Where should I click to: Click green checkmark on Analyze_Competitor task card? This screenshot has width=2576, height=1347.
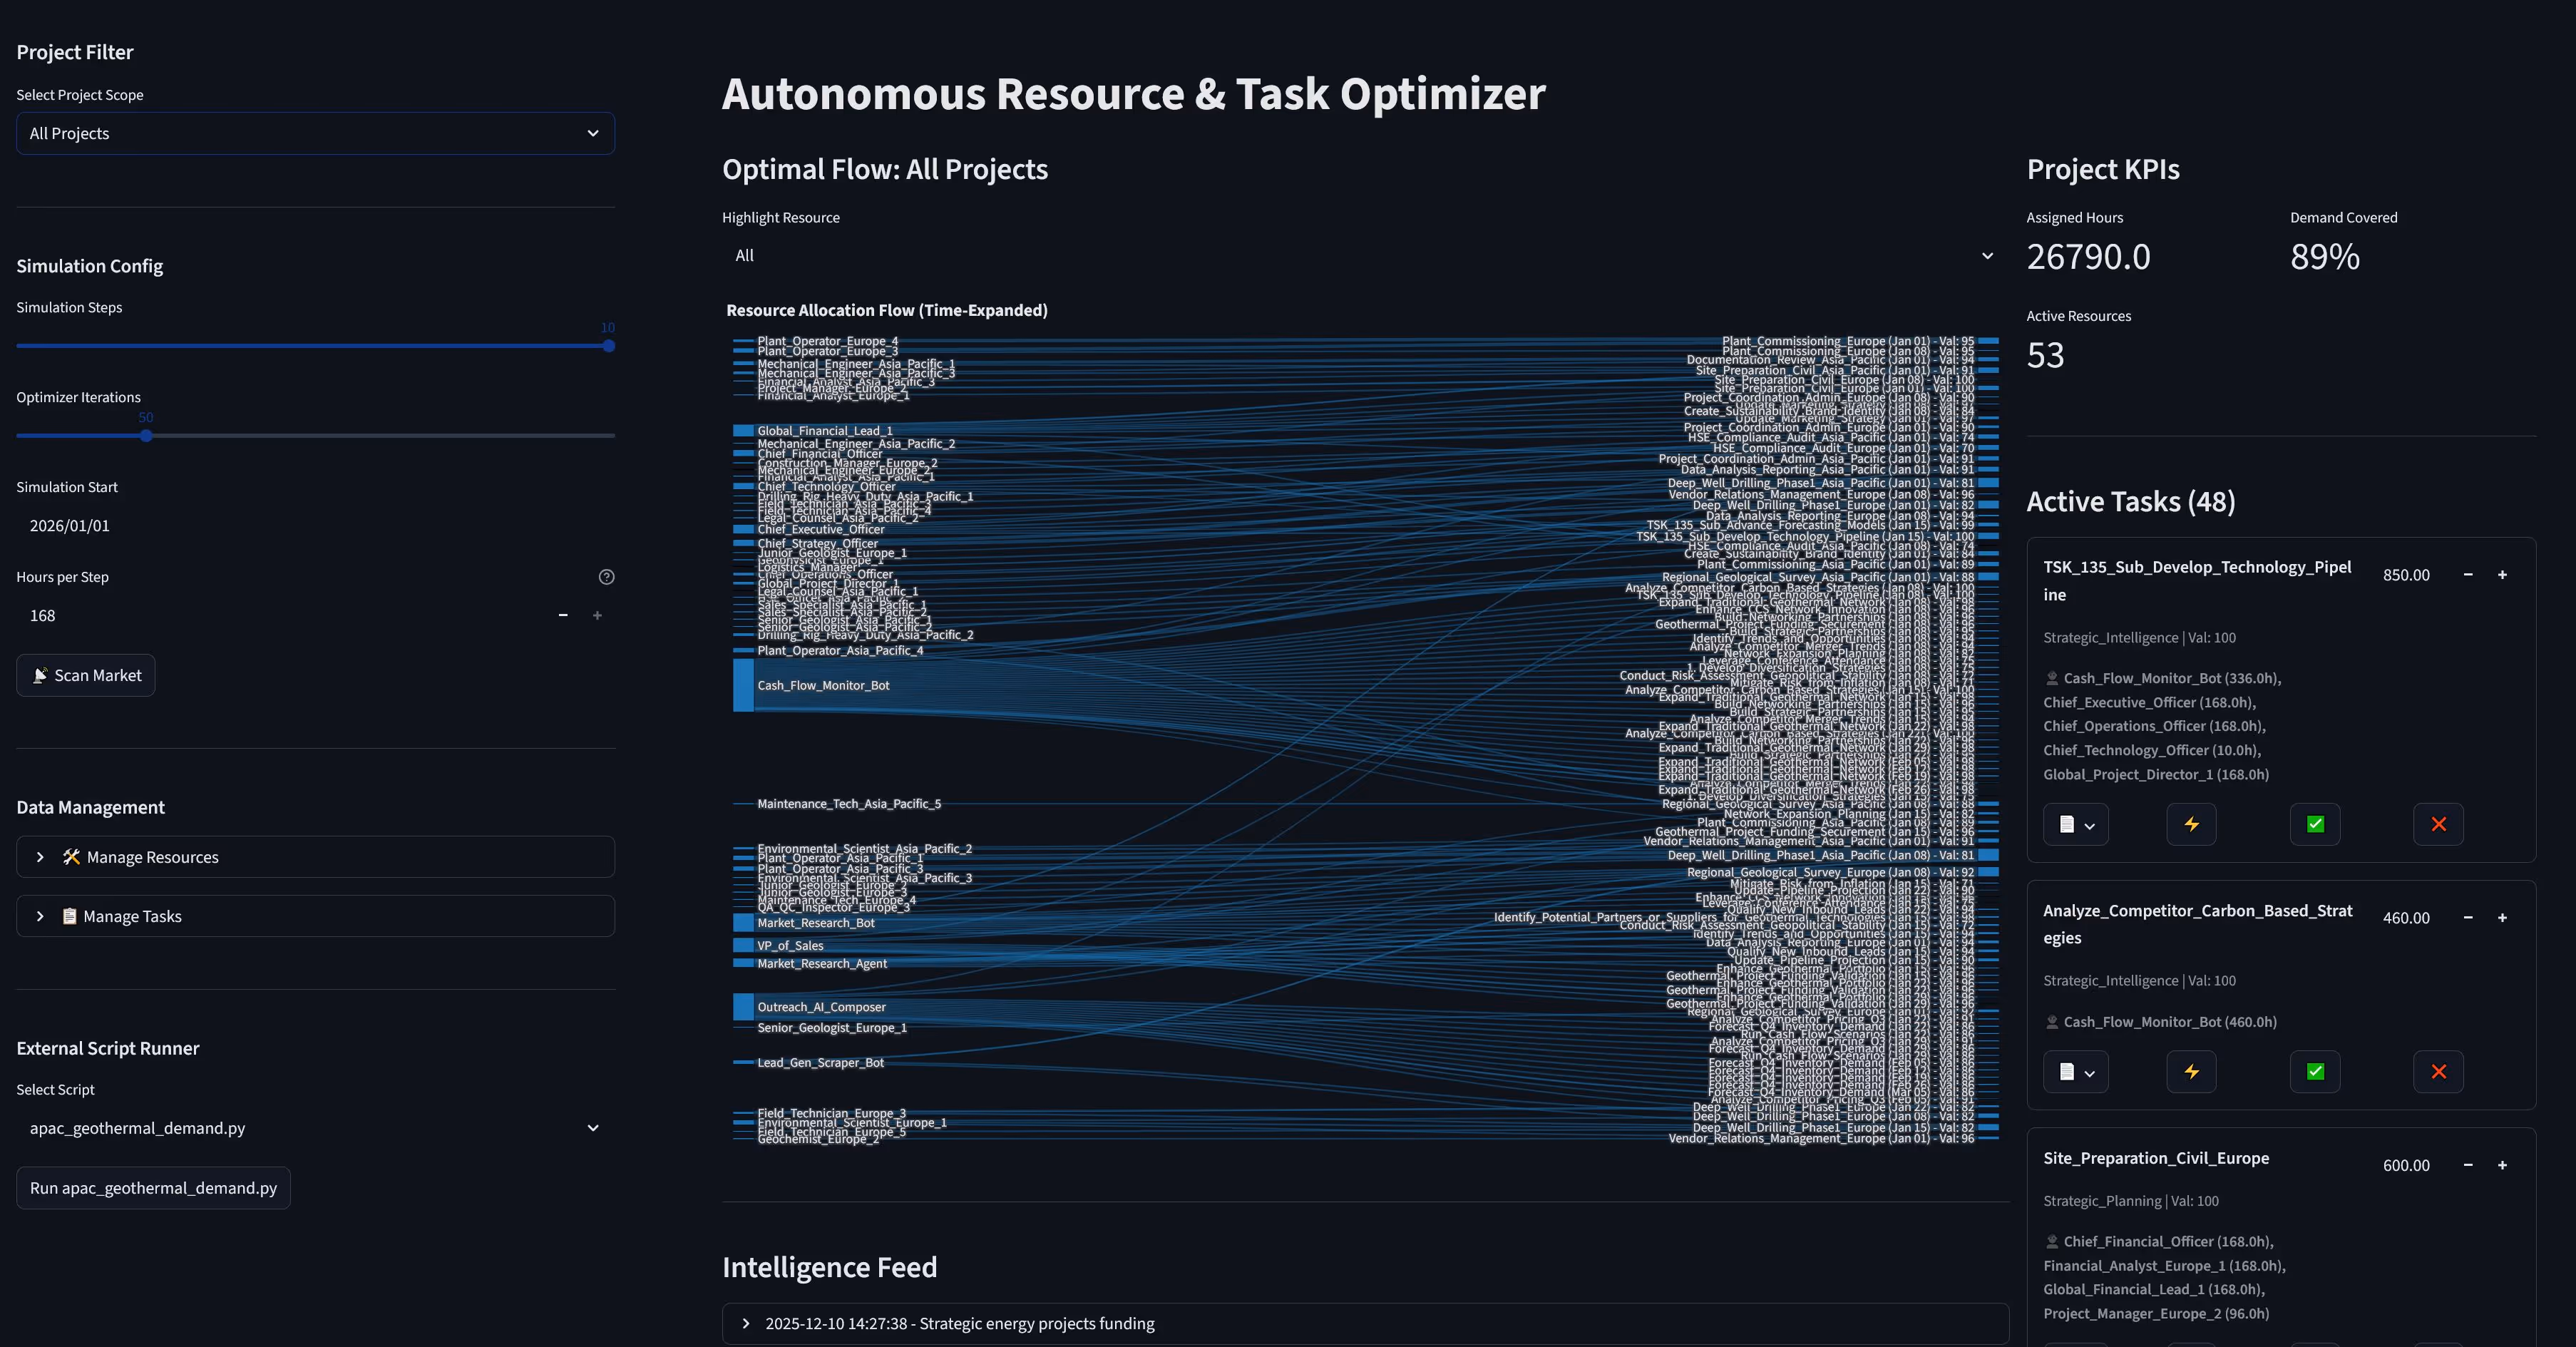2315,1071
